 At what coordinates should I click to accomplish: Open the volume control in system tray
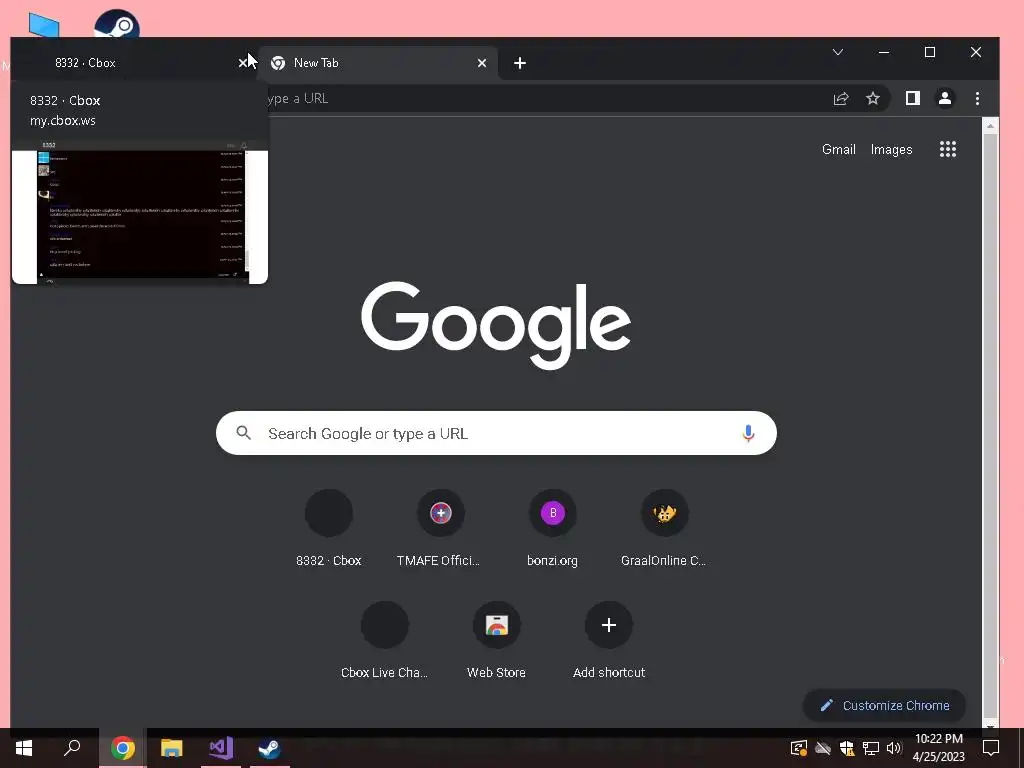[894, 748]
